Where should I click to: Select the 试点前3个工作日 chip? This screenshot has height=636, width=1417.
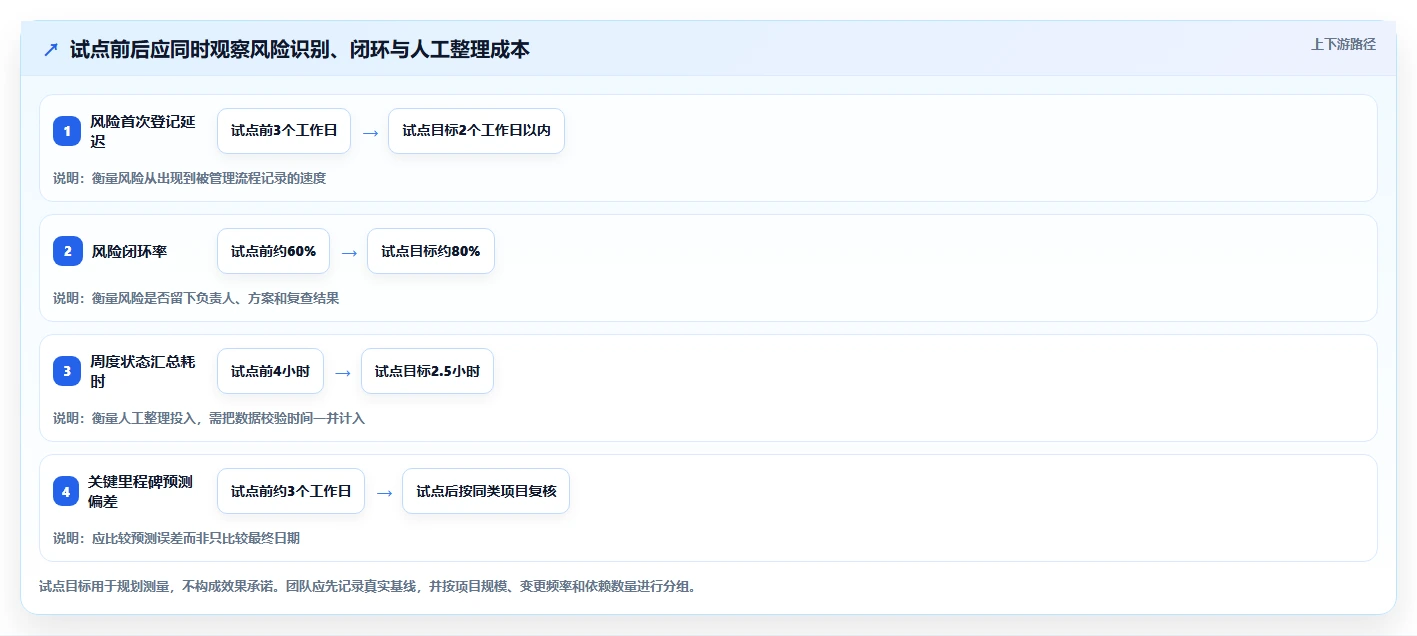284,131
